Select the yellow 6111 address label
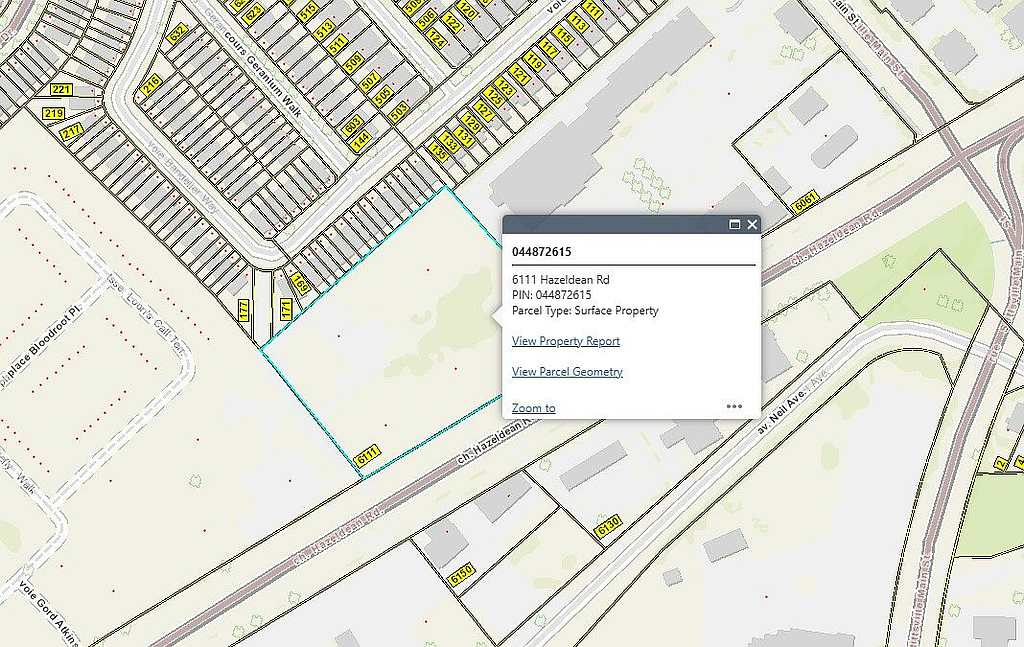Viewport: 1024px width, 647px height. [x=368, y=455]
